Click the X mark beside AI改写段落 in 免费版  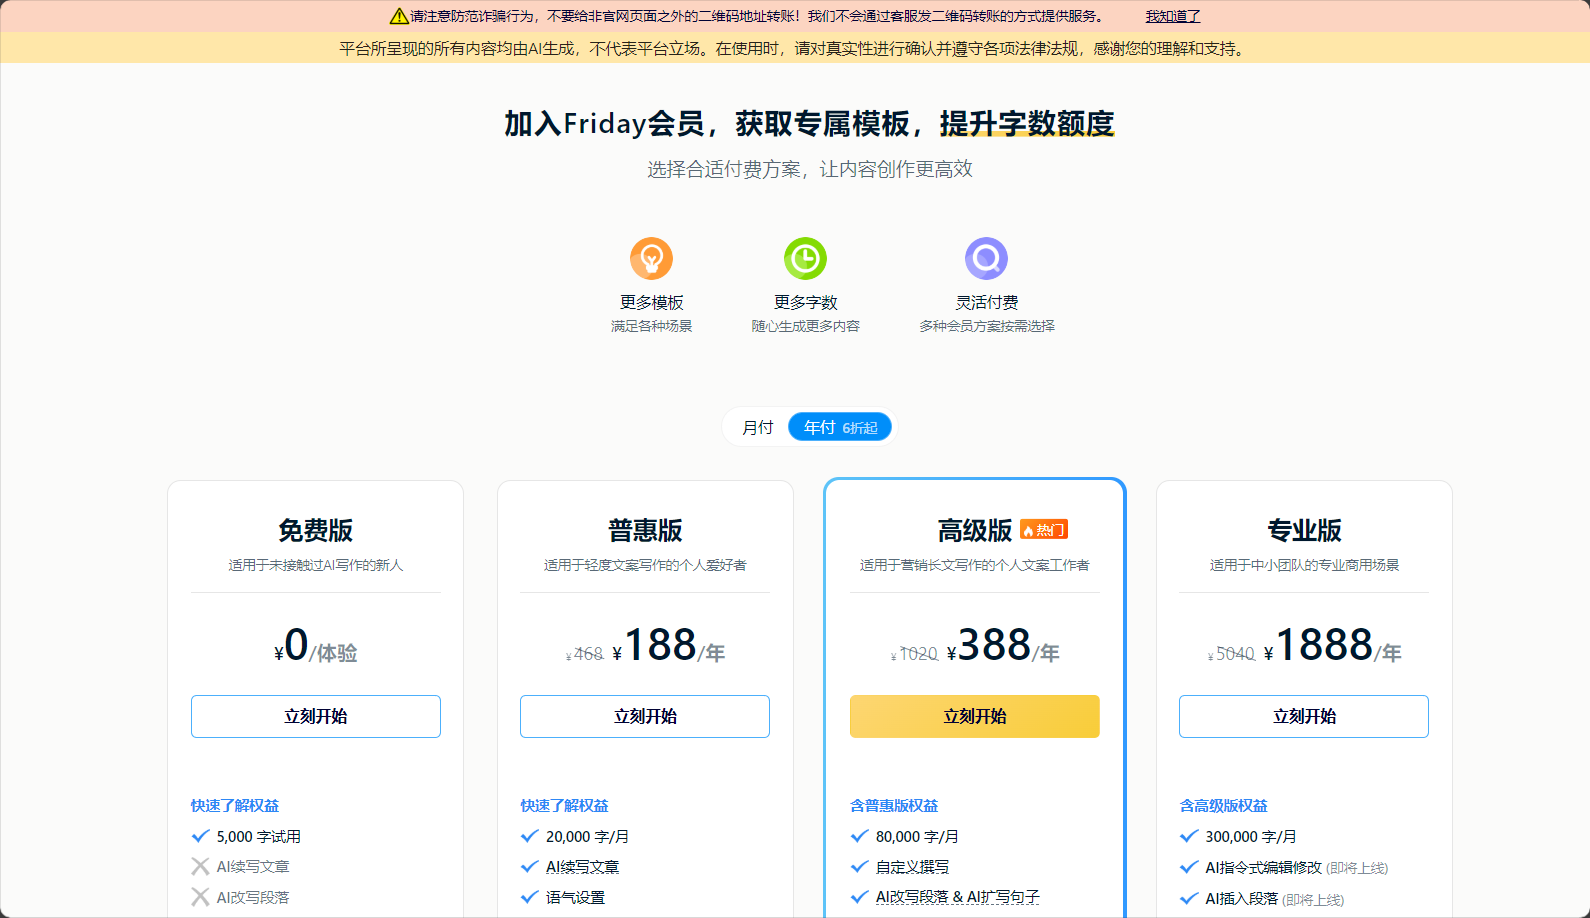click(200, 897)
